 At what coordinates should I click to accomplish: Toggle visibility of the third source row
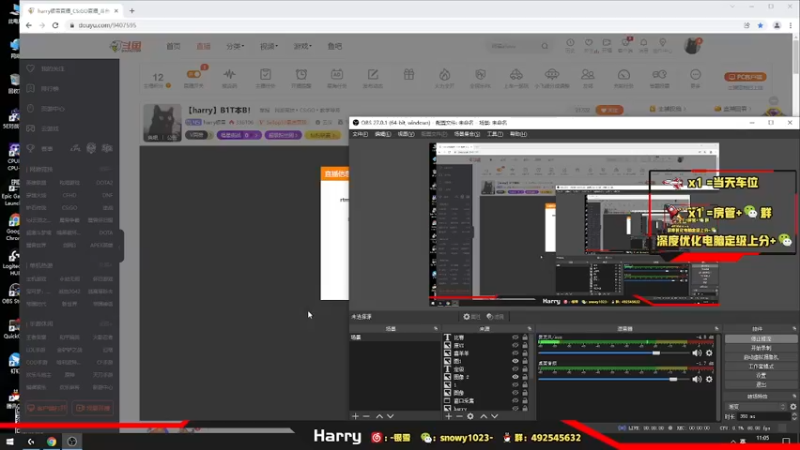[x=515, y=353]
